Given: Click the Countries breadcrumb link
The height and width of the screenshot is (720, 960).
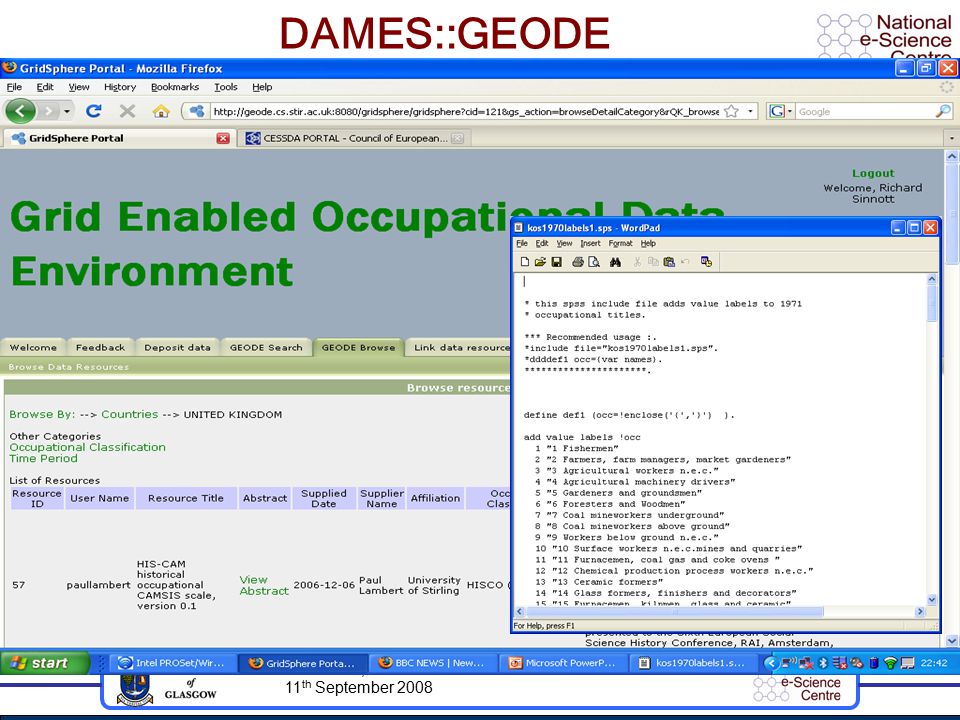Looking at the screenshot, I should click(129, 414).
